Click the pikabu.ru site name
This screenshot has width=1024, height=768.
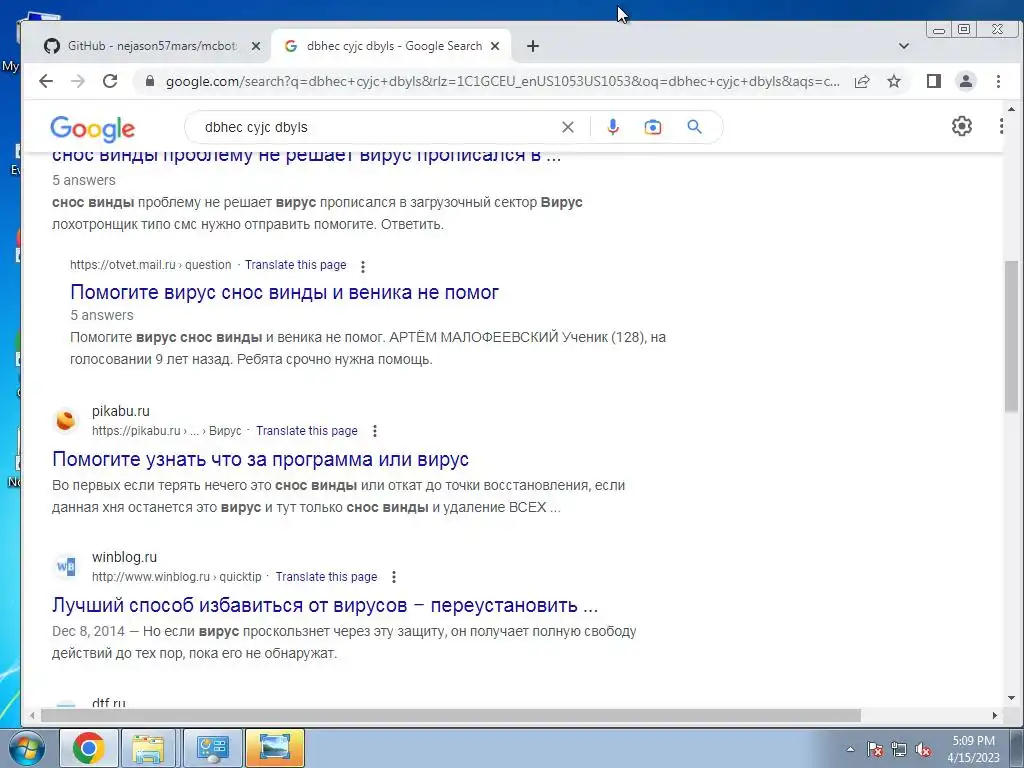pos(121,411)
